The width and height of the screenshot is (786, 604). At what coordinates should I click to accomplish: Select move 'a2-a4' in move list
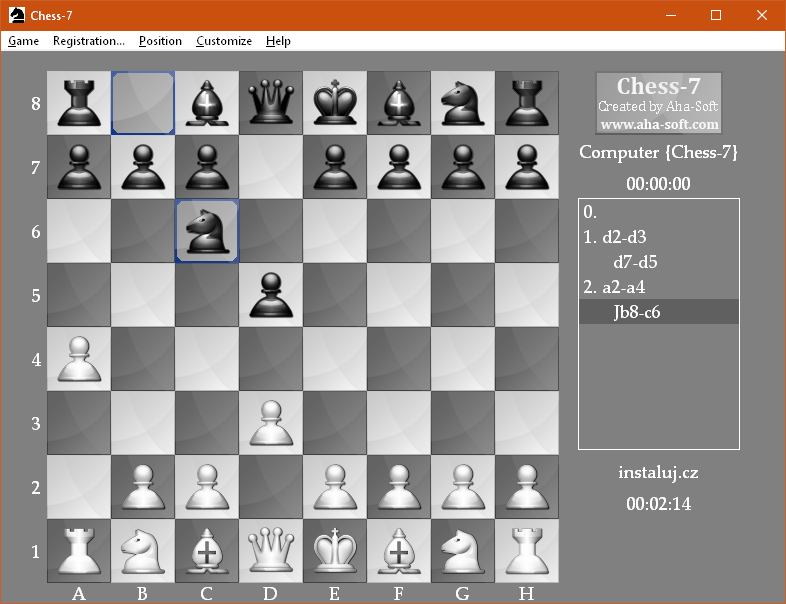point(624,287)
